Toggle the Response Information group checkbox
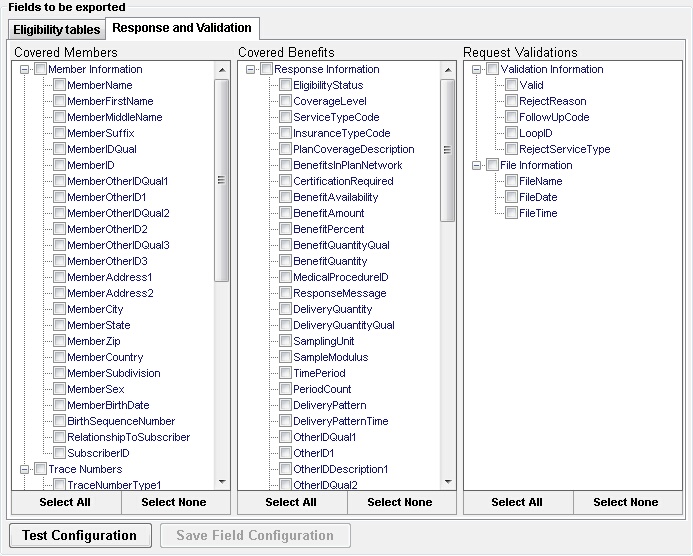693x556 pixels. [x=267, y=69]
